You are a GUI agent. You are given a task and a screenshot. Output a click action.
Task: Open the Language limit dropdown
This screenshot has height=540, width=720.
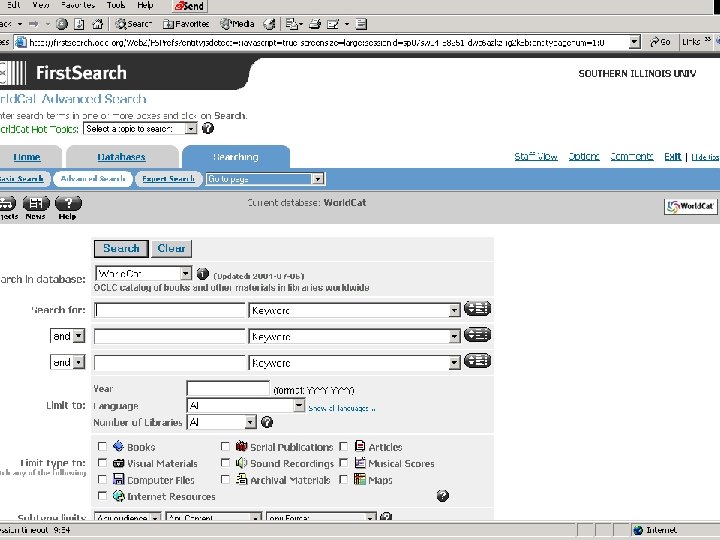[245, 405]
